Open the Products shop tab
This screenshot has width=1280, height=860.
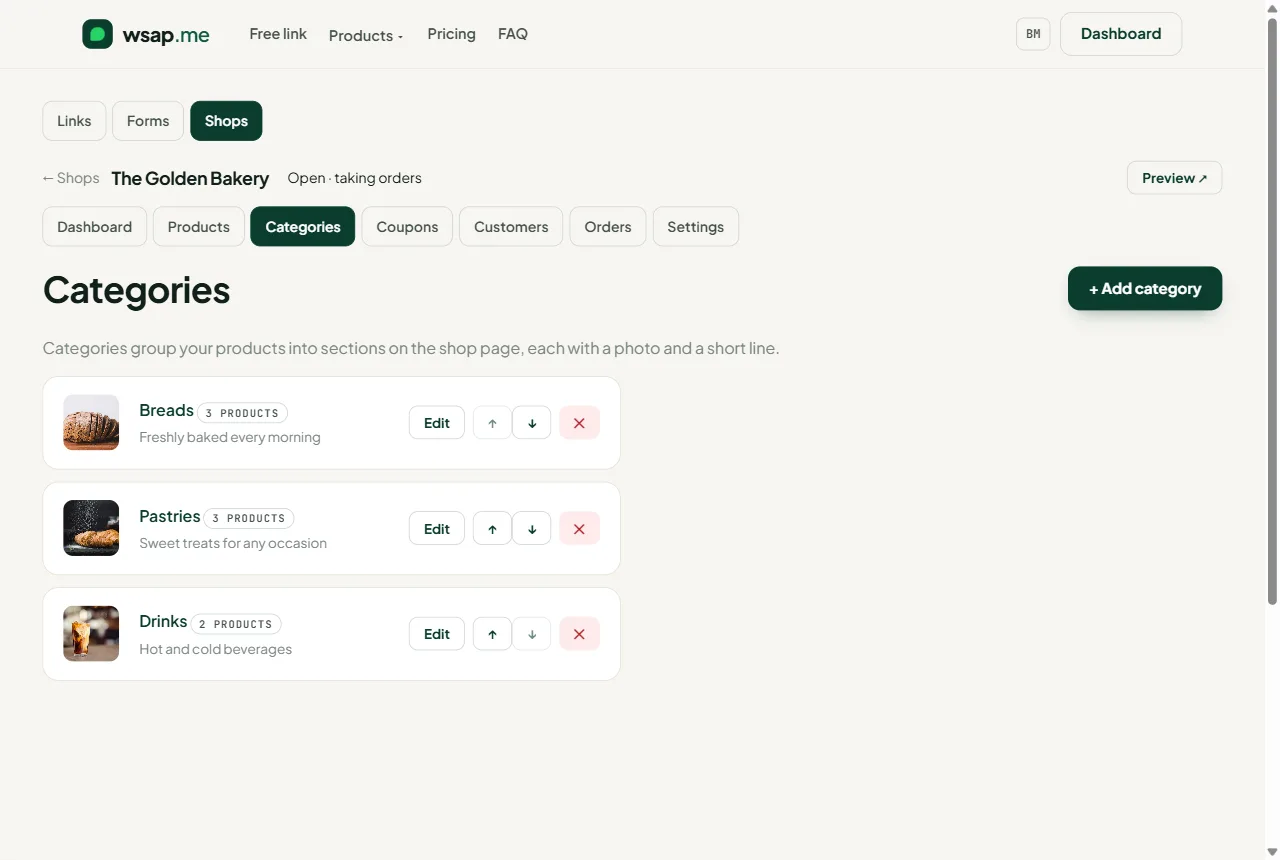[199, 227]
